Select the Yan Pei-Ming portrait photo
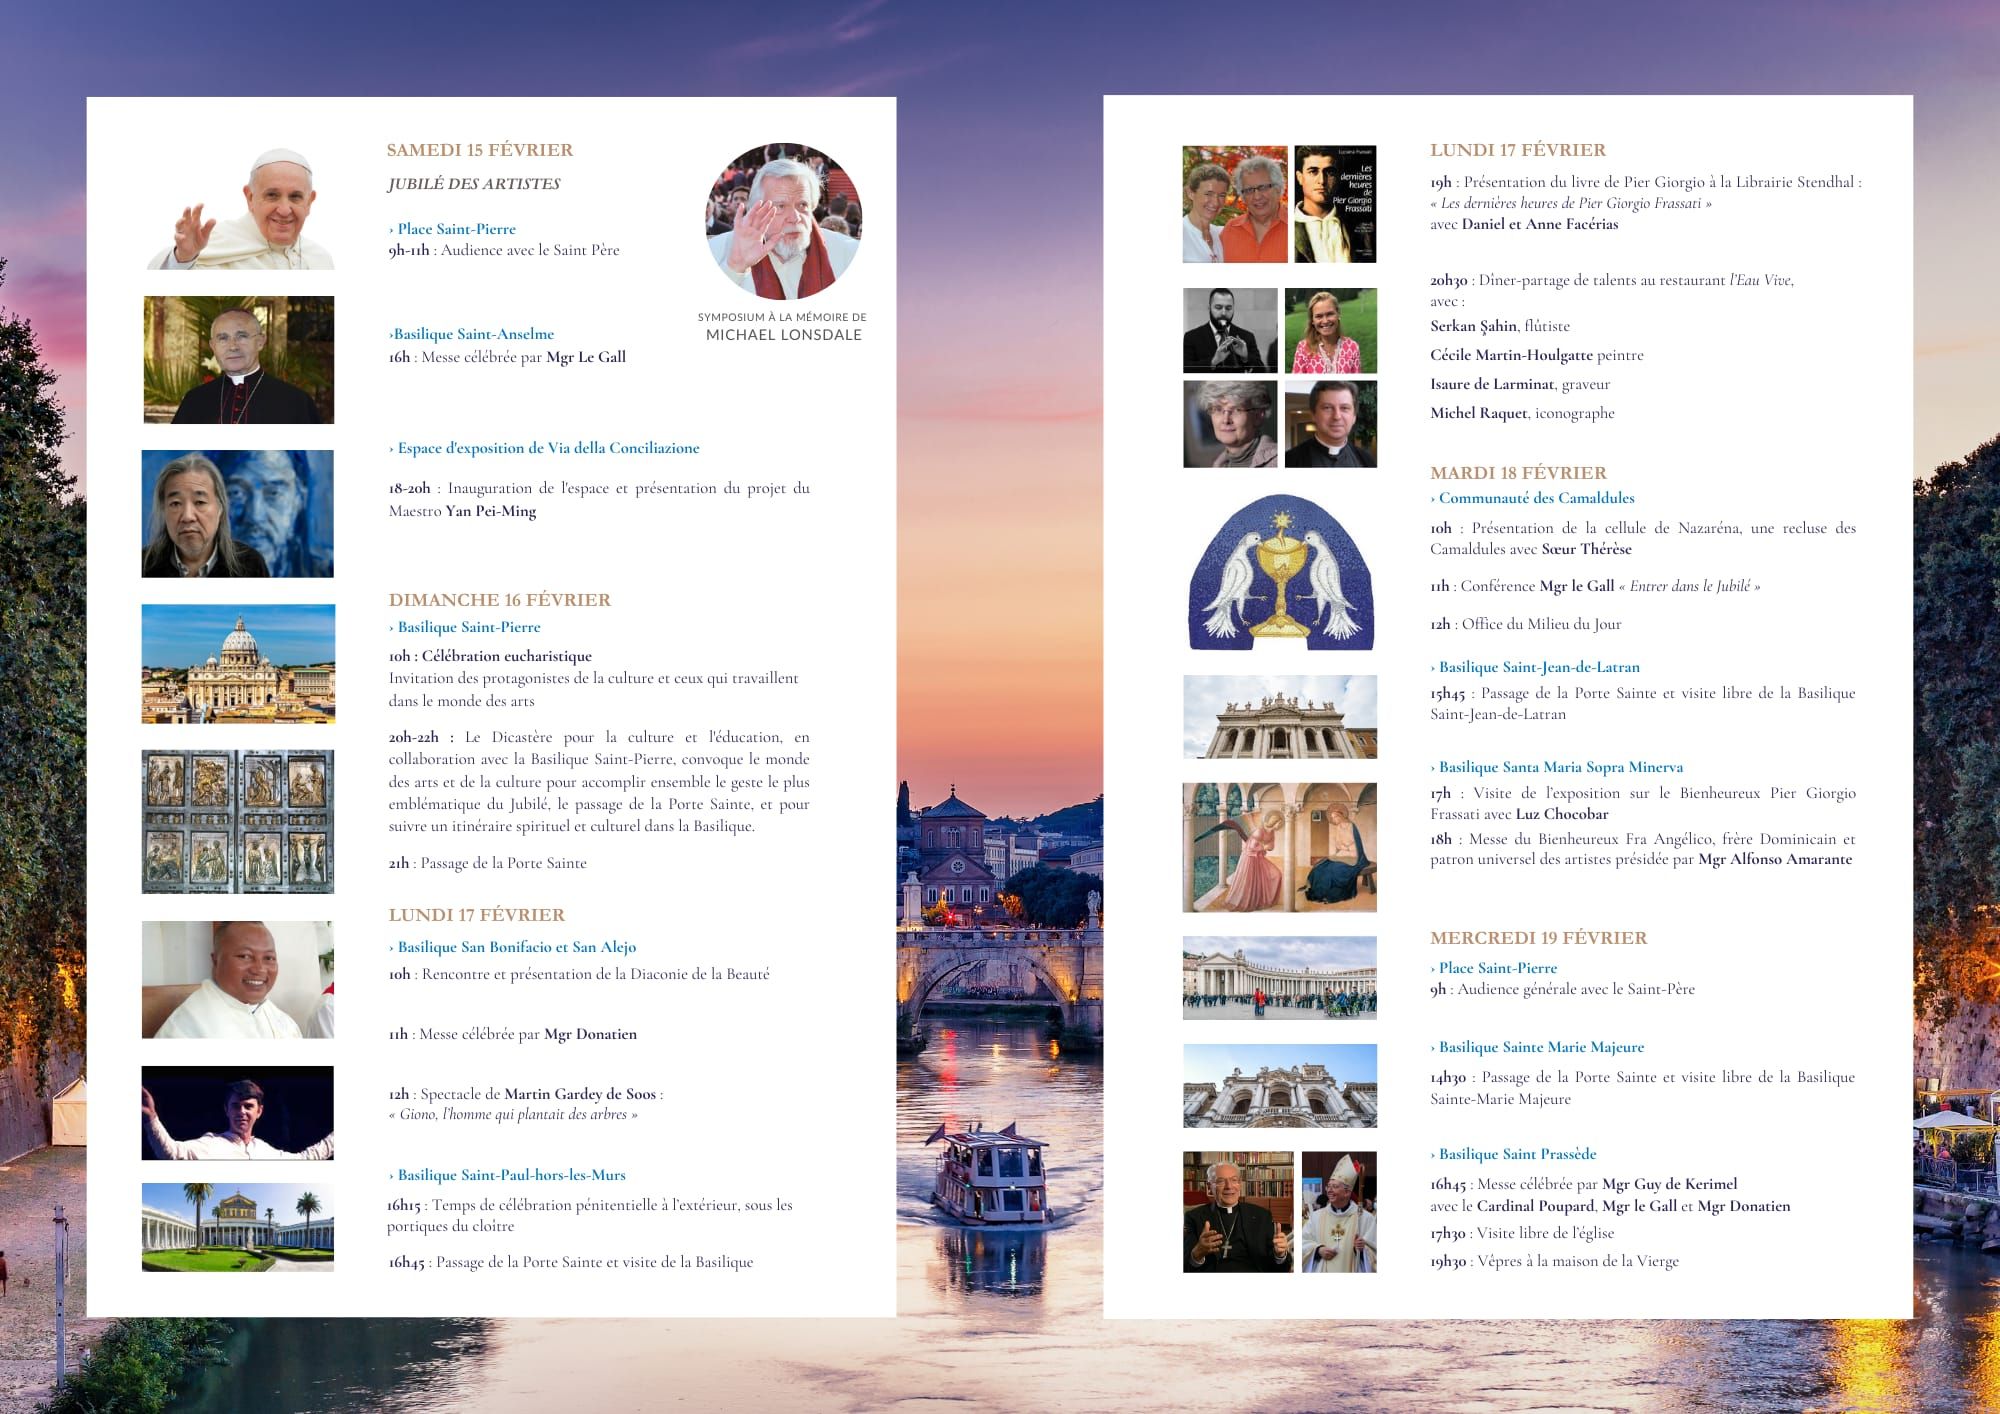The image size is (2000, 1414). point(238,514)
